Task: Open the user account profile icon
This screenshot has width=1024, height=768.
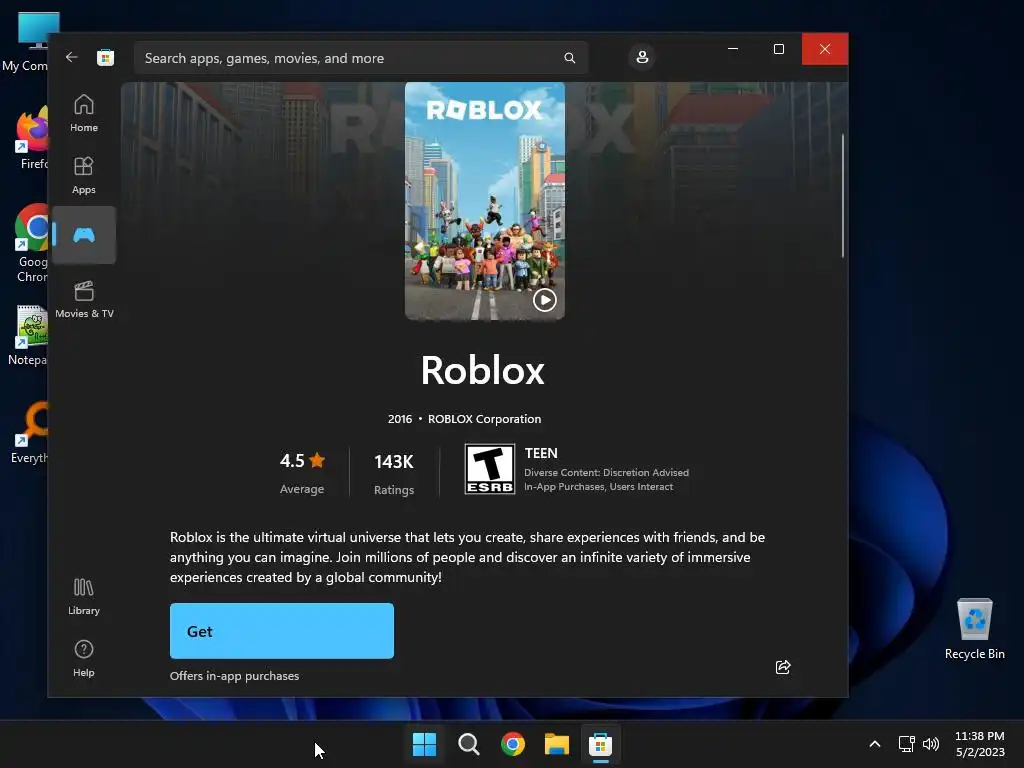Action: coord(642,57)
